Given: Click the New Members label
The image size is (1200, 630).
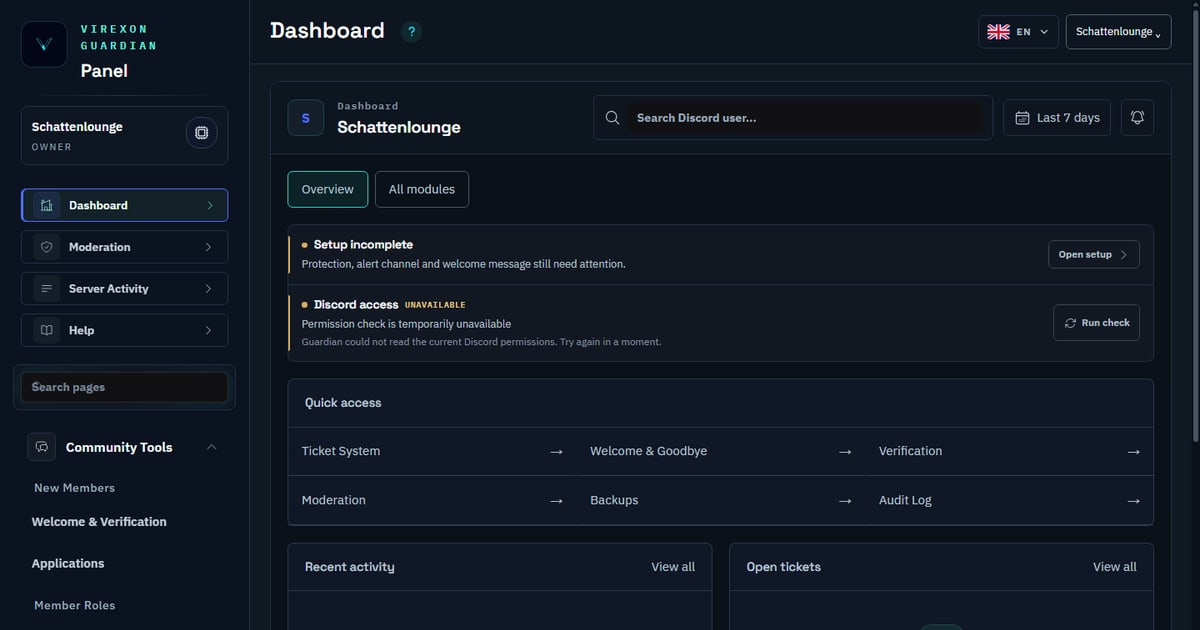Looking at the screenshot, I should 74,488.
